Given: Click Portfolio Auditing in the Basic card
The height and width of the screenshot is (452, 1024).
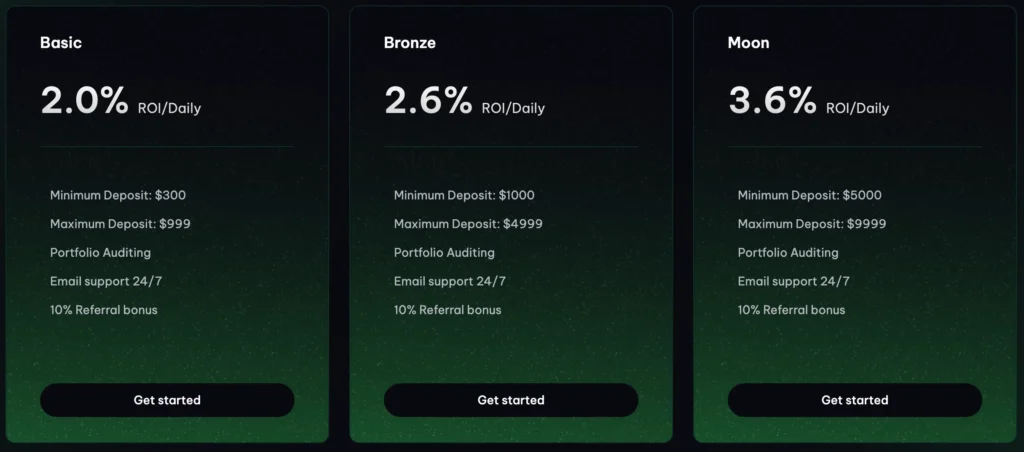Looking at the screenshot, I should tap(100, 253).
